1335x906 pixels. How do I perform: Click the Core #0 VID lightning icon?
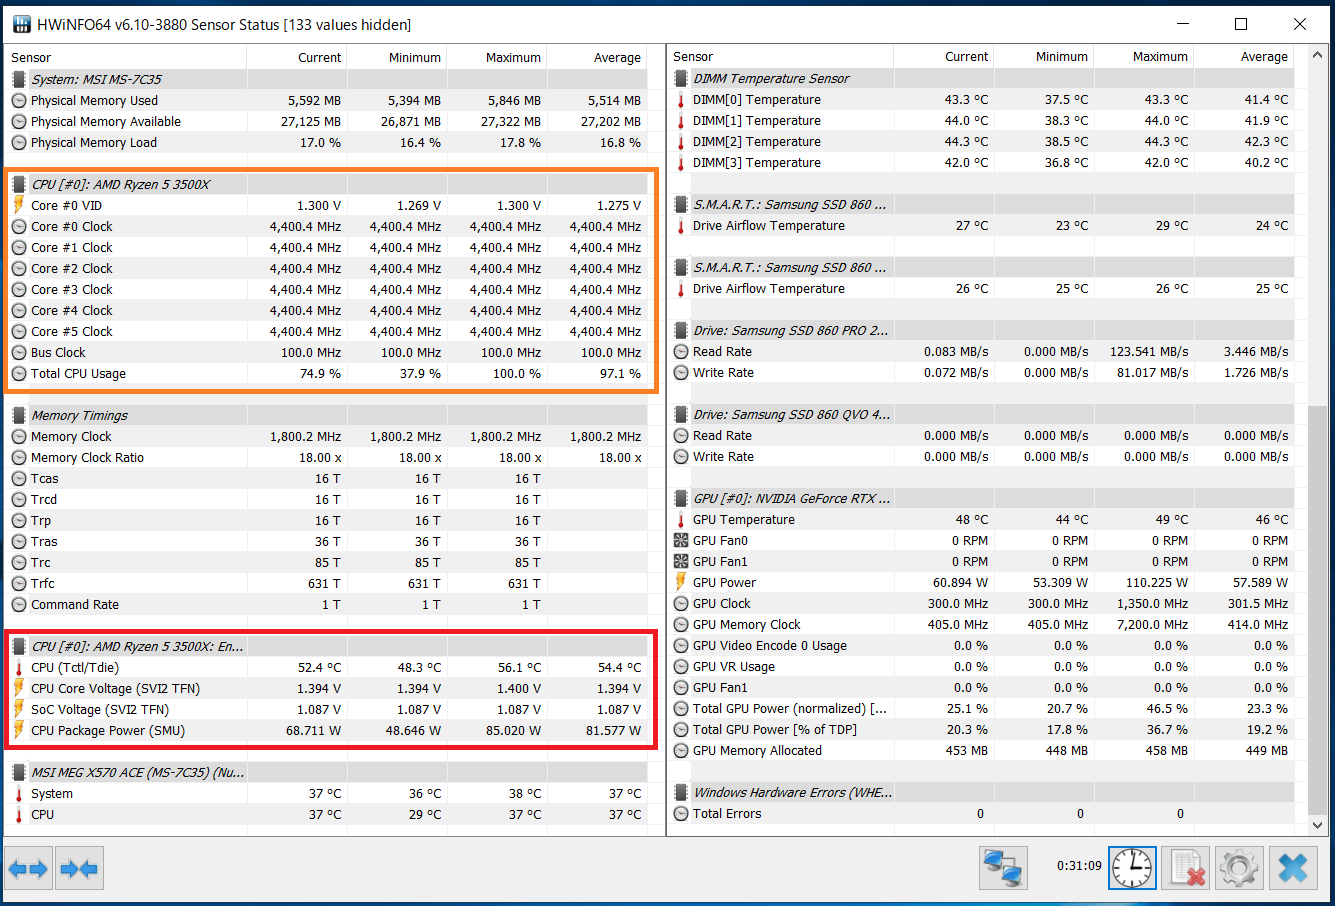coord(18,205)
